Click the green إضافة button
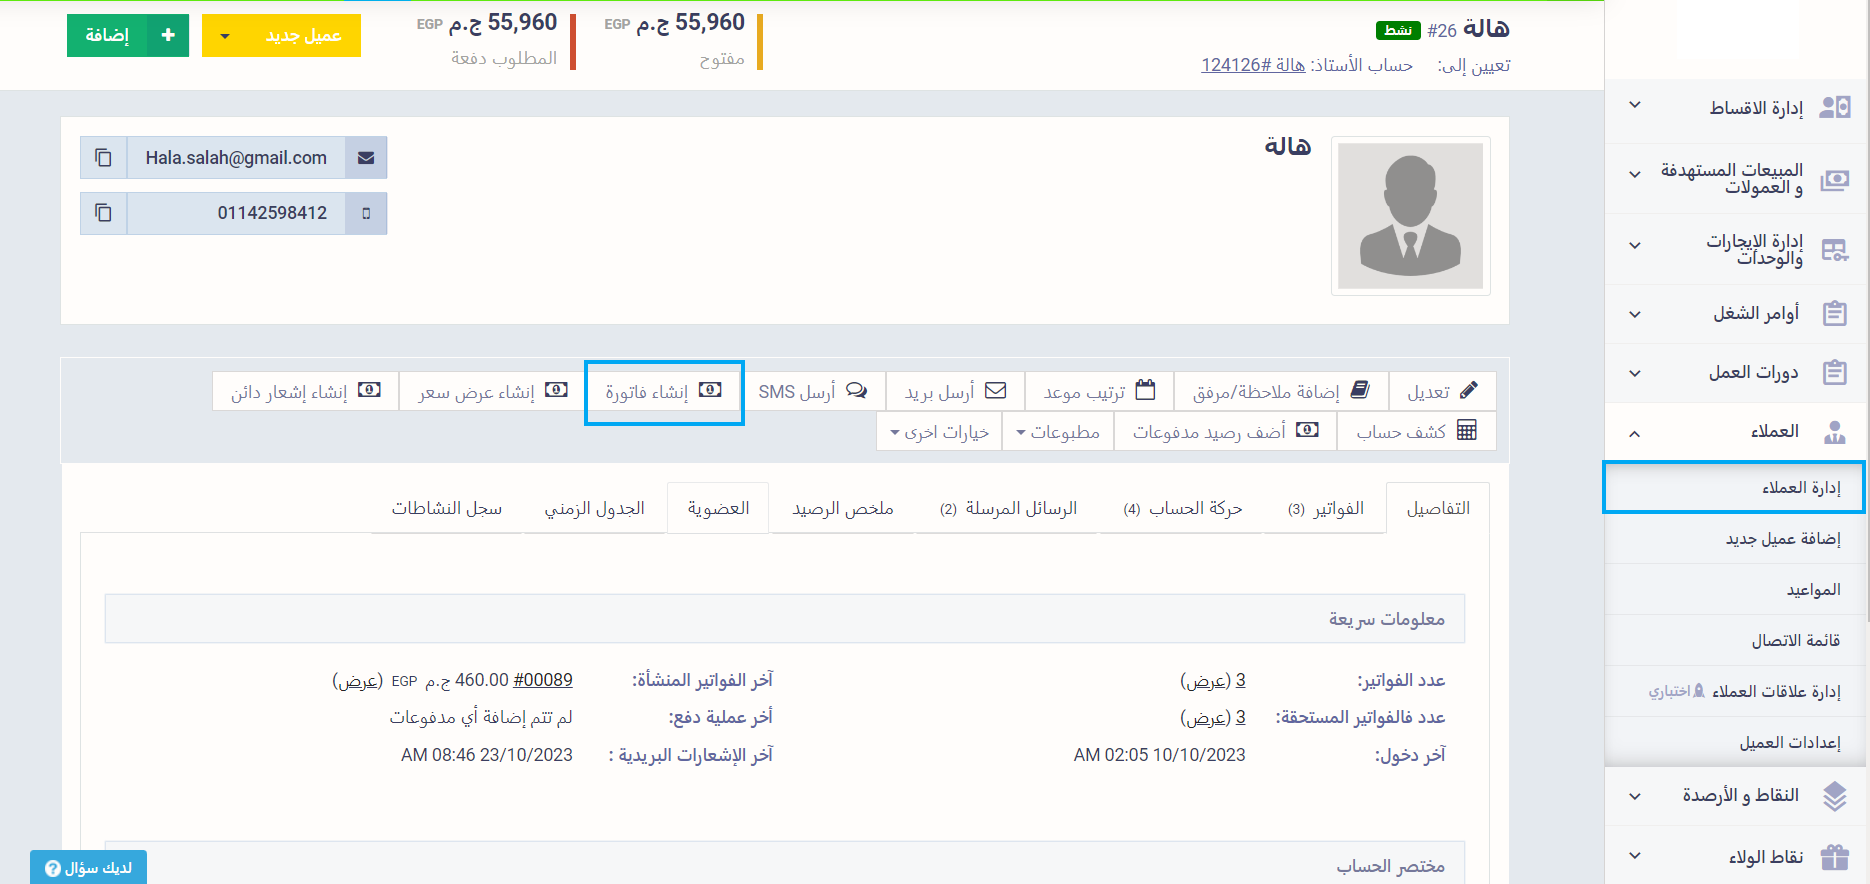Screen dimensions: 1870x884 tap(127, 36)
